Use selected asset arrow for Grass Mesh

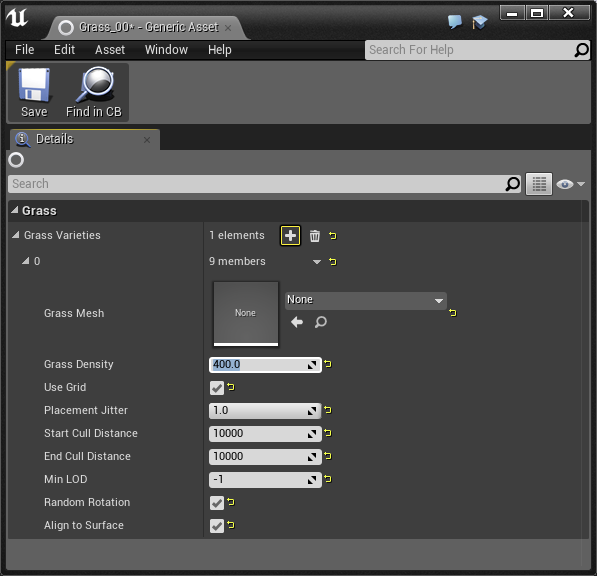(297, 322)
